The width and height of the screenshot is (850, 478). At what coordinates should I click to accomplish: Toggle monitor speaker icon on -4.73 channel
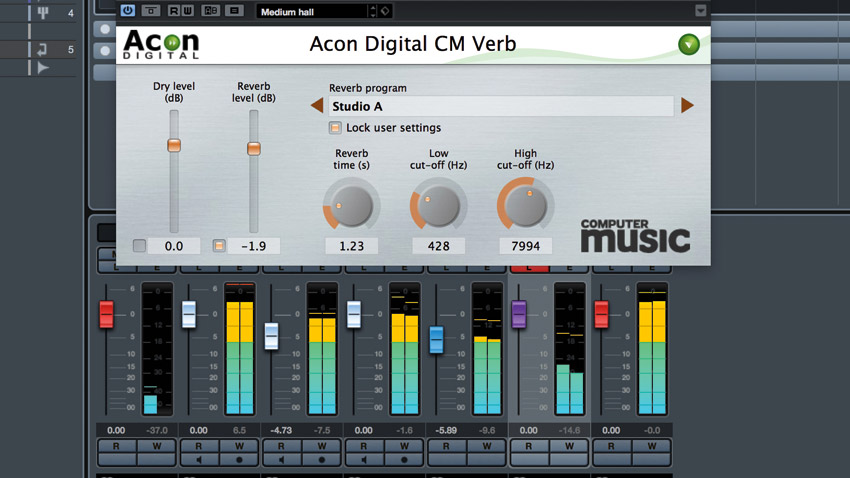[281, 460]
